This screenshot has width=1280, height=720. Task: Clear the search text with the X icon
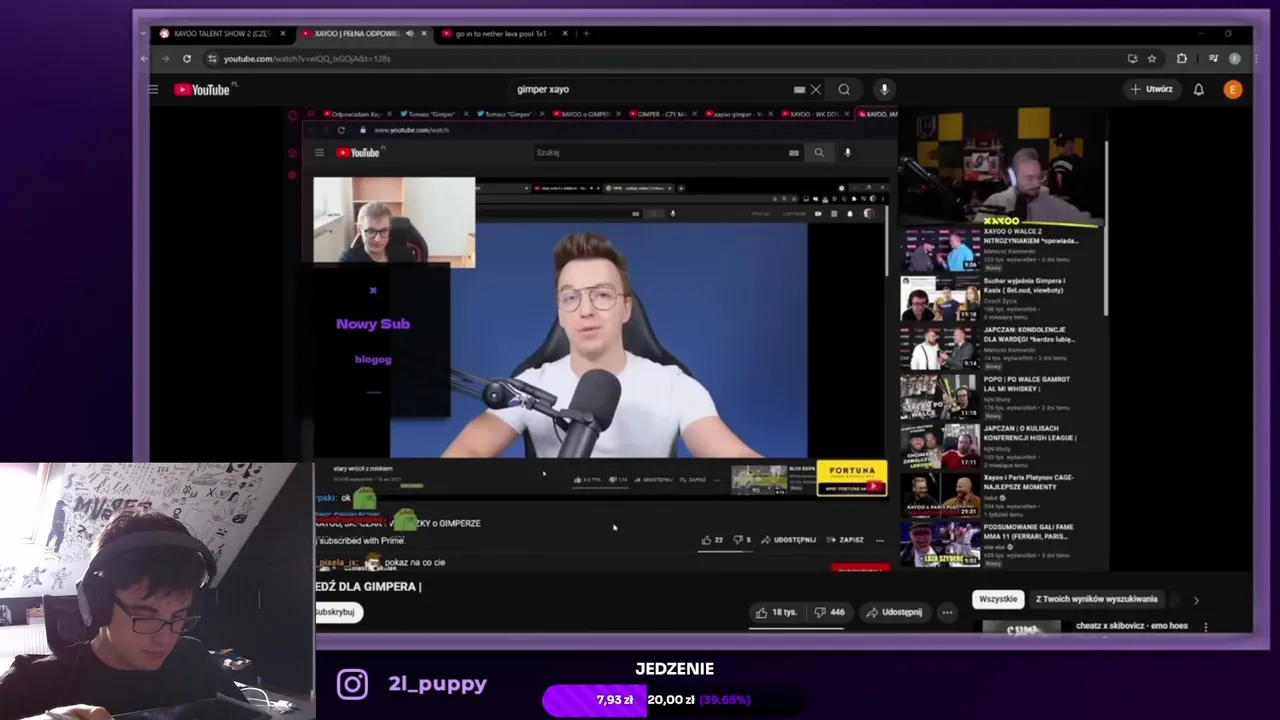point(816,89)
